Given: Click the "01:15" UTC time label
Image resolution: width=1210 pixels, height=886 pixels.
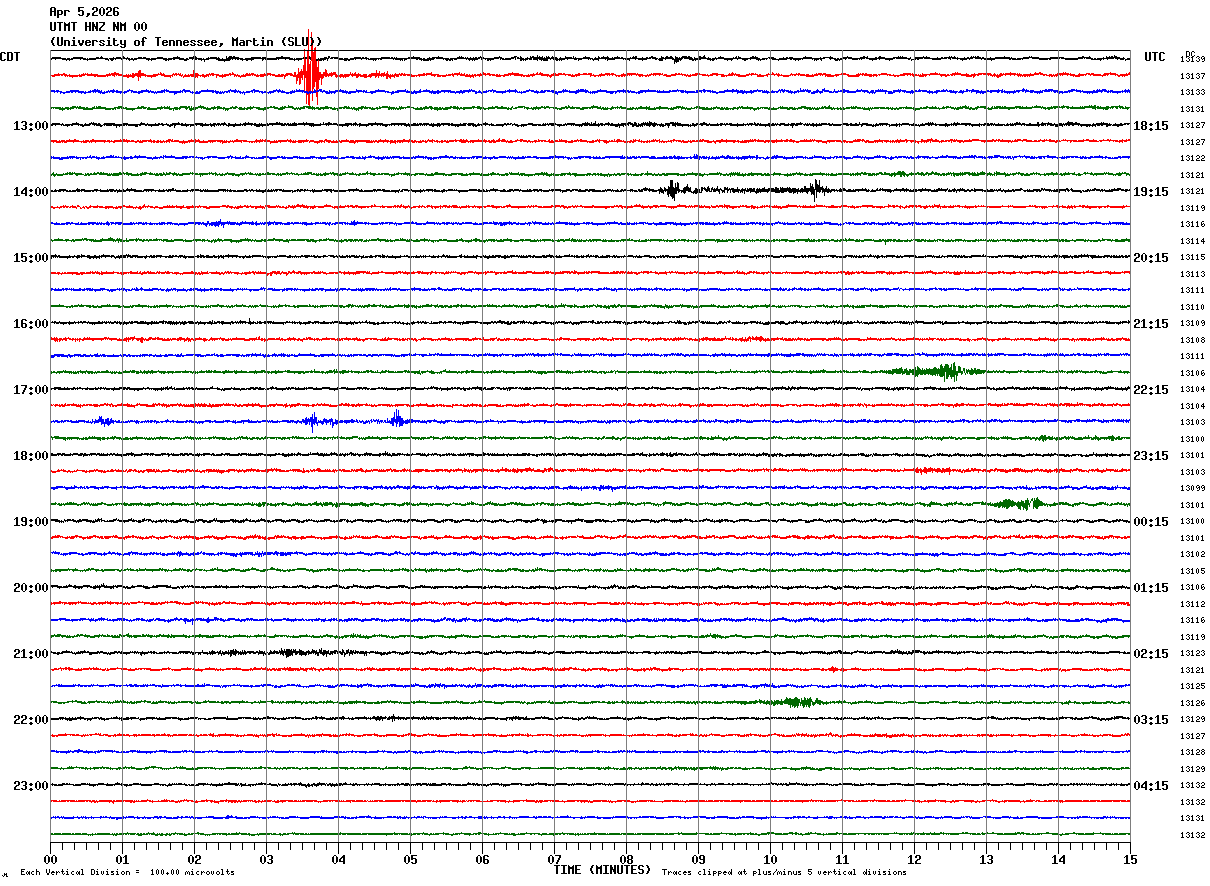Looking at the screenshot, I should [x=1151, y=588].
